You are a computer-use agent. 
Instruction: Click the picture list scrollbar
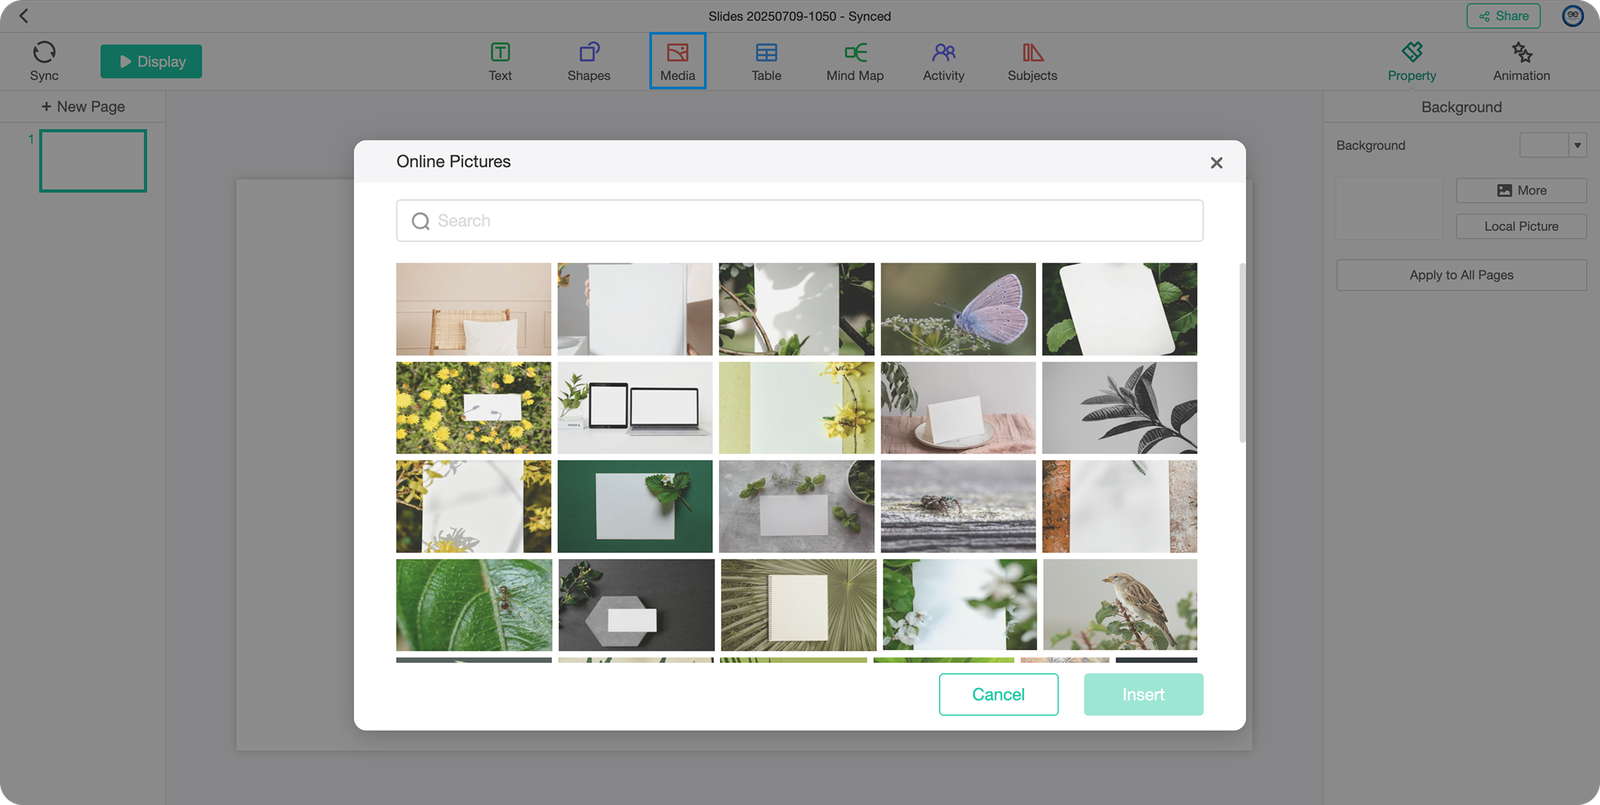tap(1242, 350)
